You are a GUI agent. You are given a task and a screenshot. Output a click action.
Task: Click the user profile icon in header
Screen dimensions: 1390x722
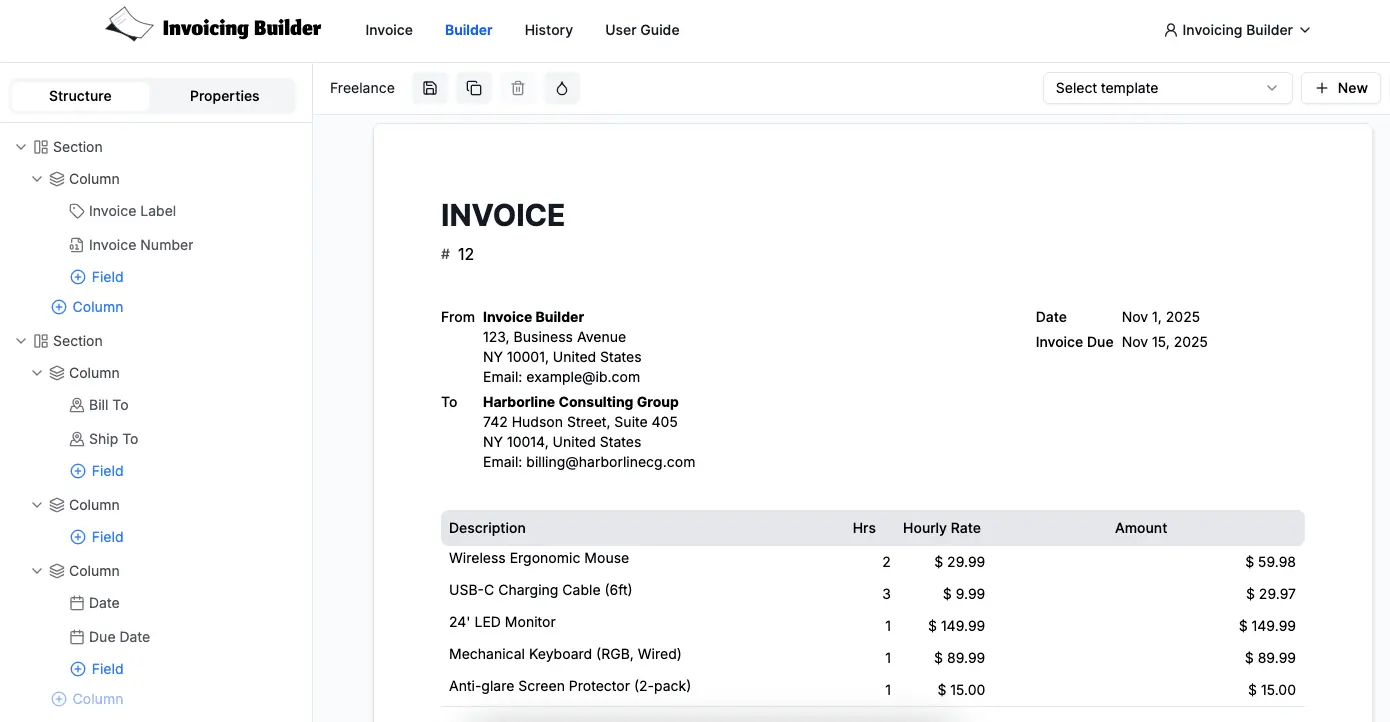pyautogui.click(x=1171, y=30)
